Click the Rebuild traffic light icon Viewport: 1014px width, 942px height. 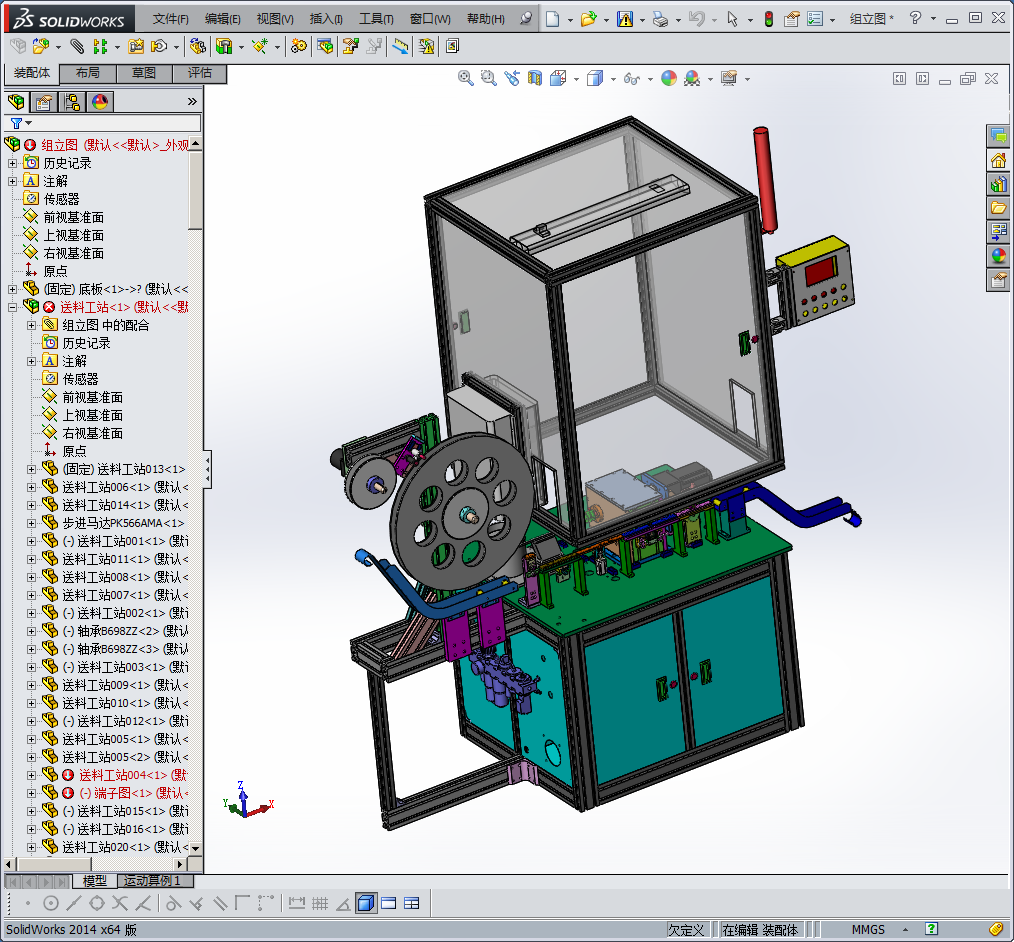(768, 19)
